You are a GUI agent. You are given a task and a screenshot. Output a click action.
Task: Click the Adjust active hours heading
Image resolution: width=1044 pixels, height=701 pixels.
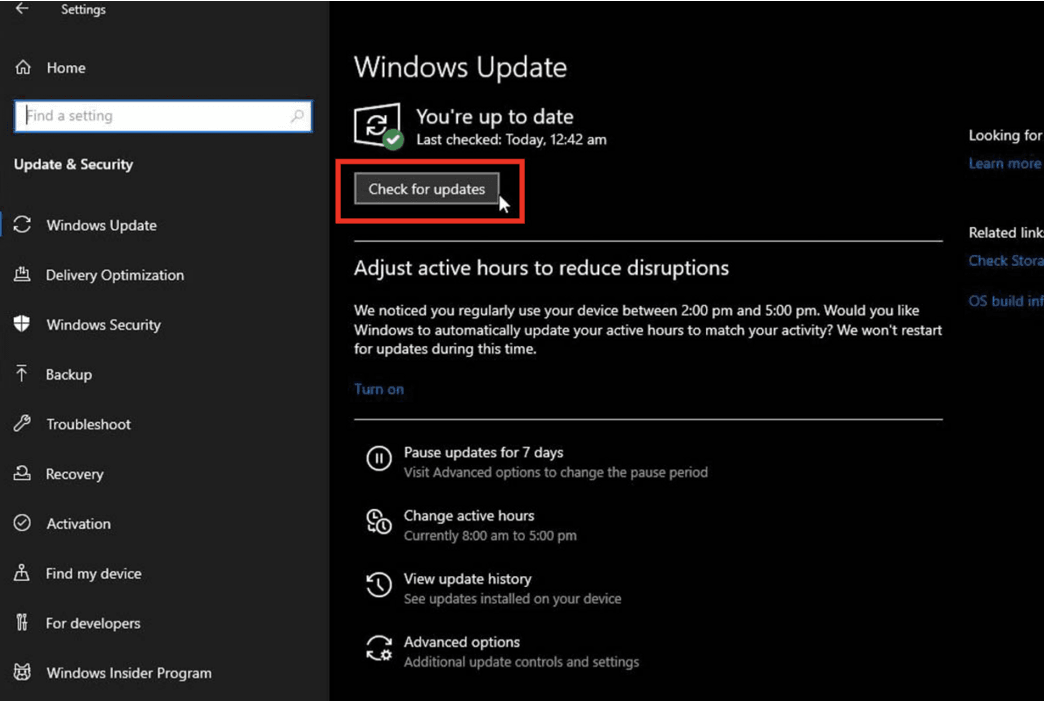click(x=541, y=268)
